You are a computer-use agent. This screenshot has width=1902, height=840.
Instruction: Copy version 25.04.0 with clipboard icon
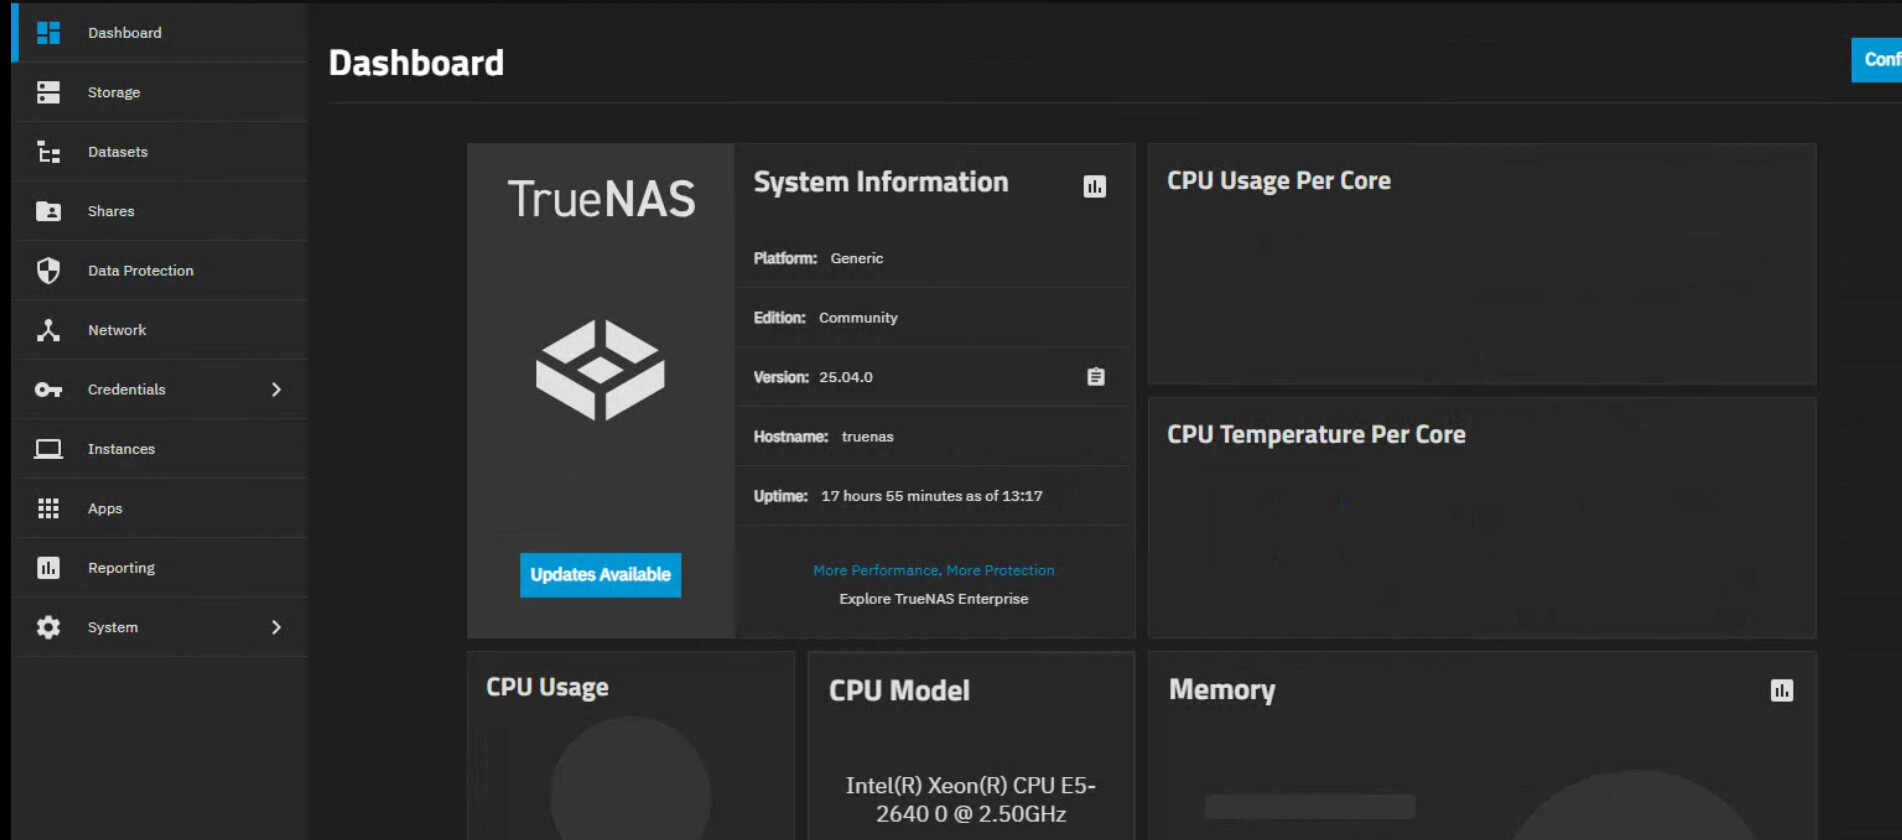tap(1096, 377)
